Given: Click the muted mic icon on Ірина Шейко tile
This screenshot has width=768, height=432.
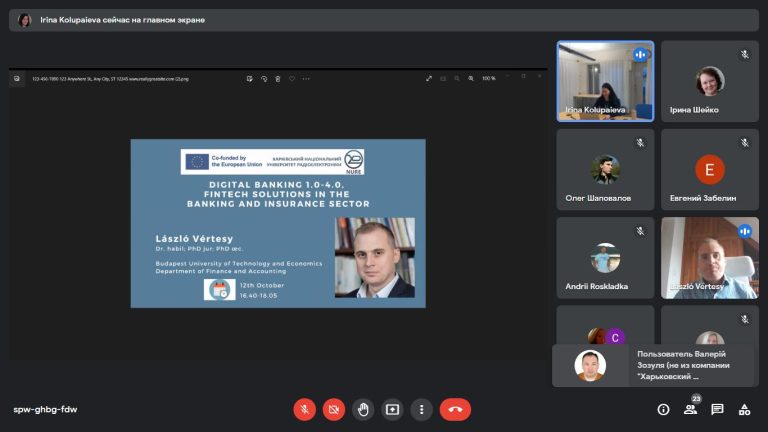Looking at the screenshot, I should coord(744,54).
